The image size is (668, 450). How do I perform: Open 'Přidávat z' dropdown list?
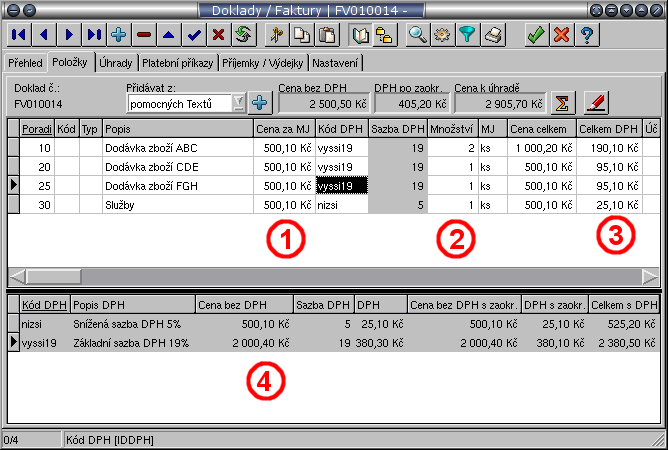(237, 102)
